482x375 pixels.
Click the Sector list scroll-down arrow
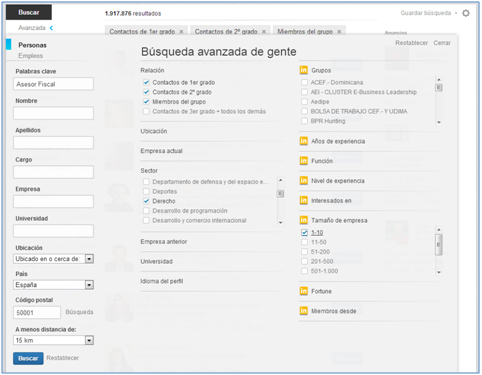tap(281, 222)
